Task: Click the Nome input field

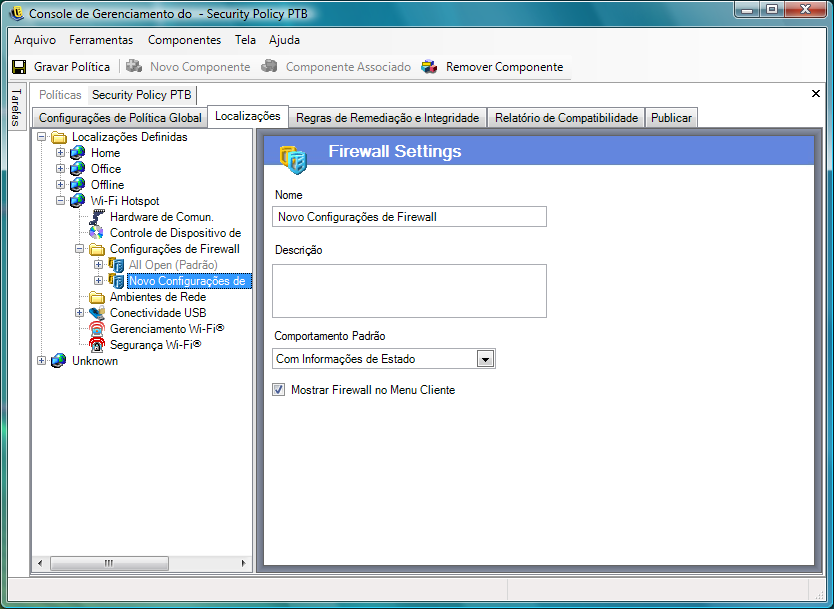Action: click(x=409, y=217)
